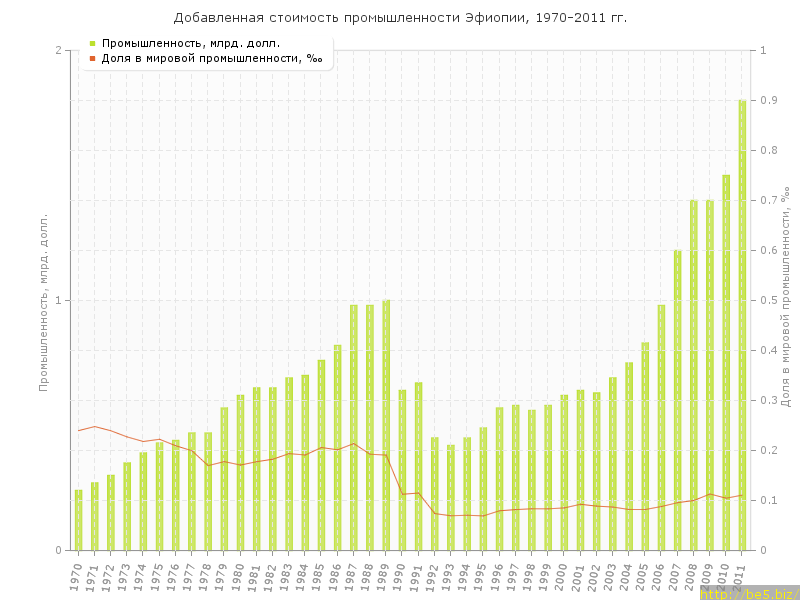The image size is (800, 600).
Task: Select the 1989 bar reaching value 1
Action: pos(386,425)
